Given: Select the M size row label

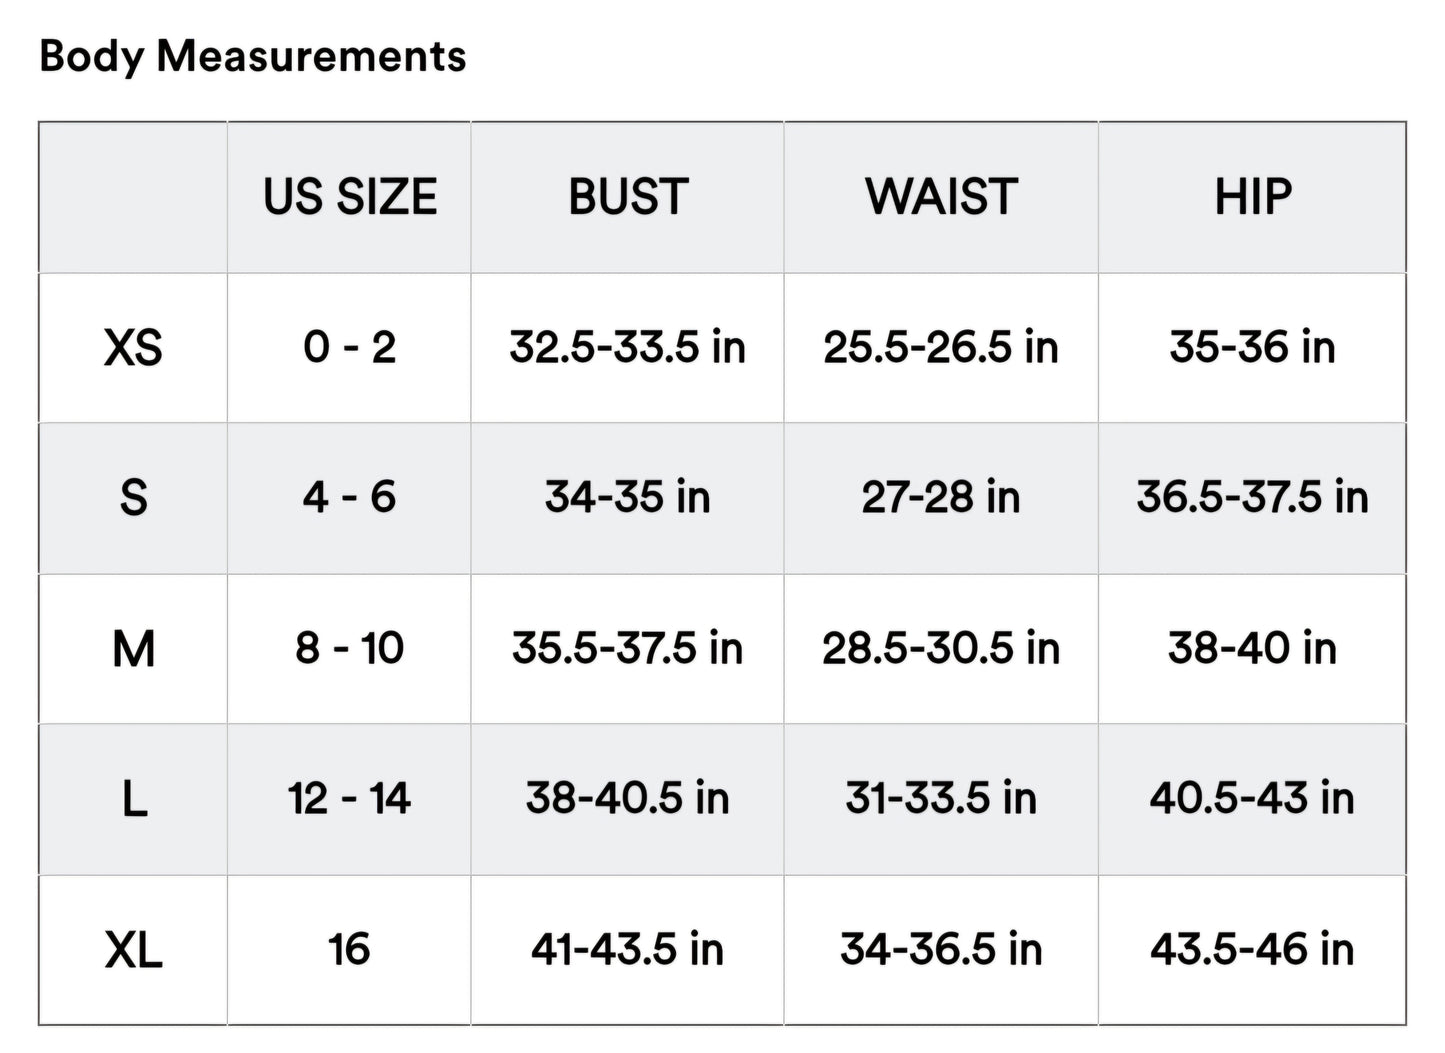Looking at the screenshot, I should (x=133, y=649).
